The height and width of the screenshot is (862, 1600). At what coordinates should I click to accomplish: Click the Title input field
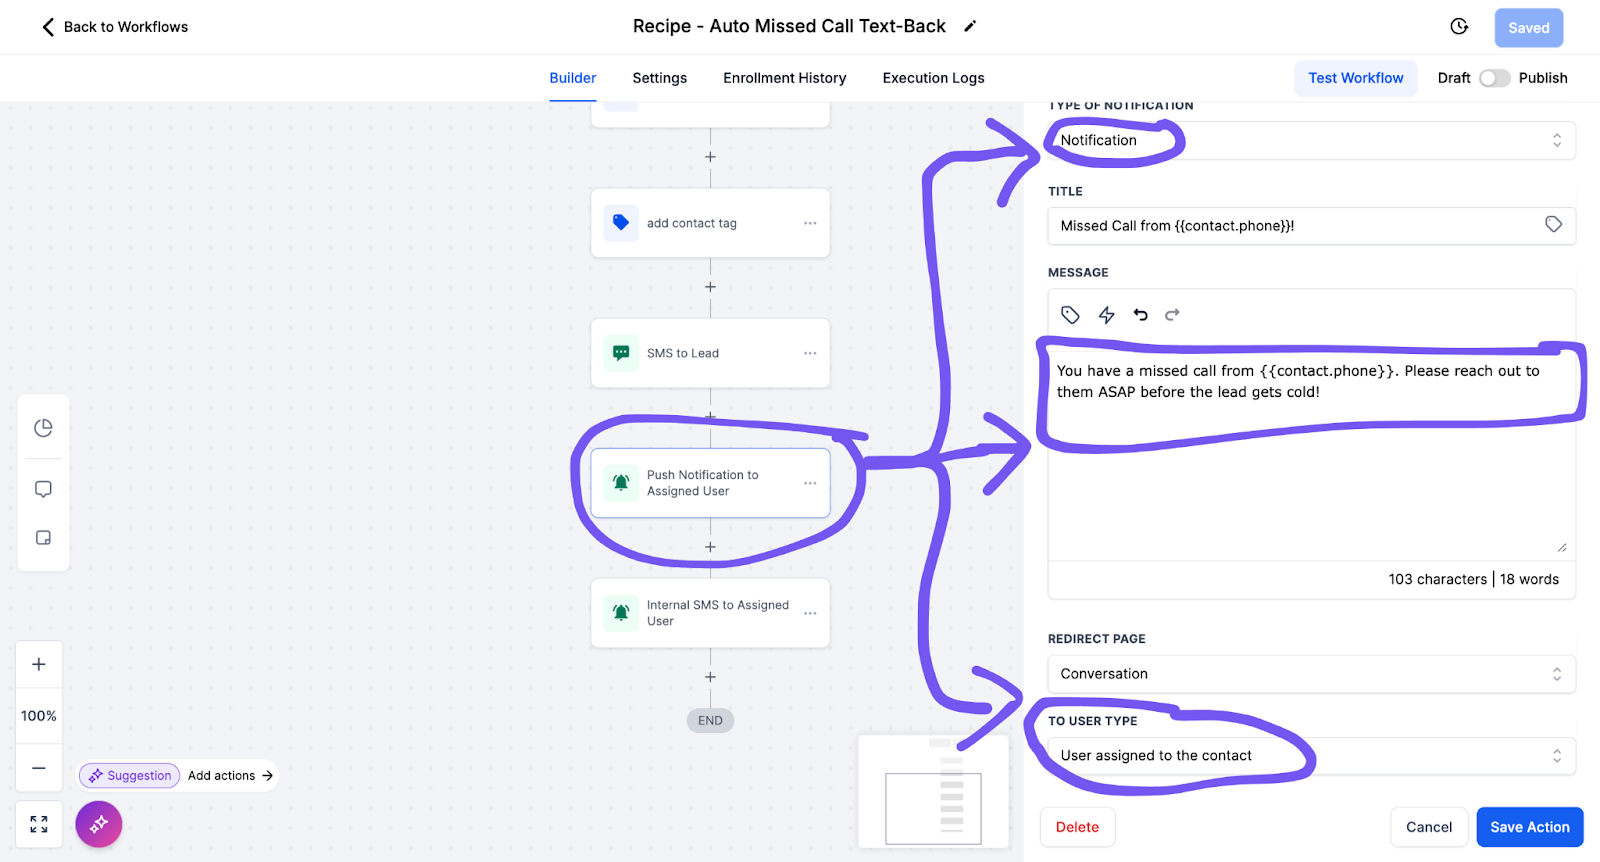tap(1312, 226)
